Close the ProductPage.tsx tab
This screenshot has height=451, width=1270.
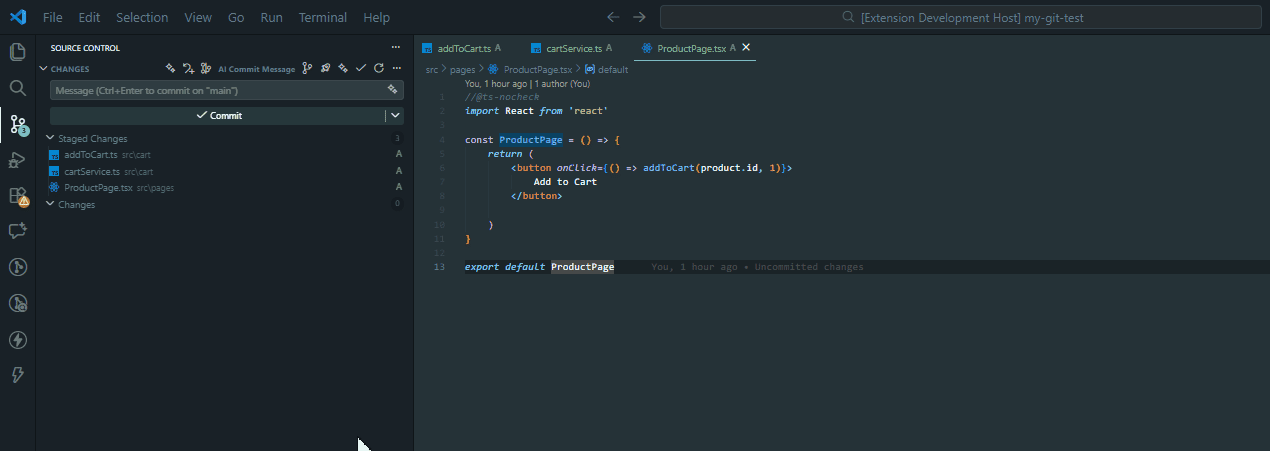[x=746, y=47]
